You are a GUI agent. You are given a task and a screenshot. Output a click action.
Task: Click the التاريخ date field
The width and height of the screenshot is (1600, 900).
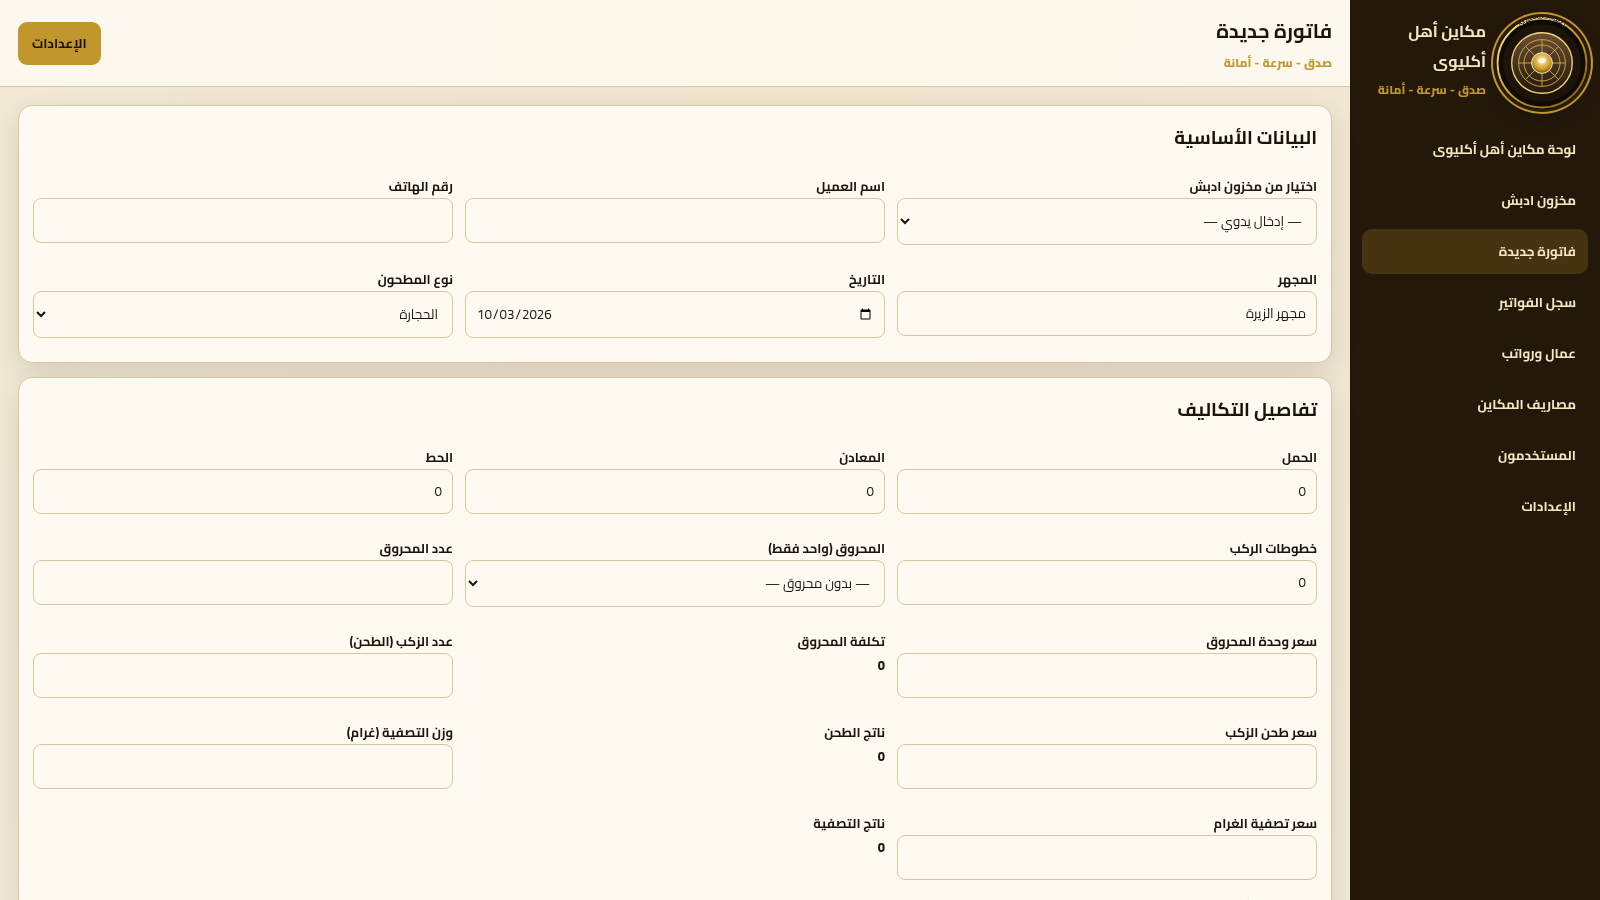pos(675,314)
